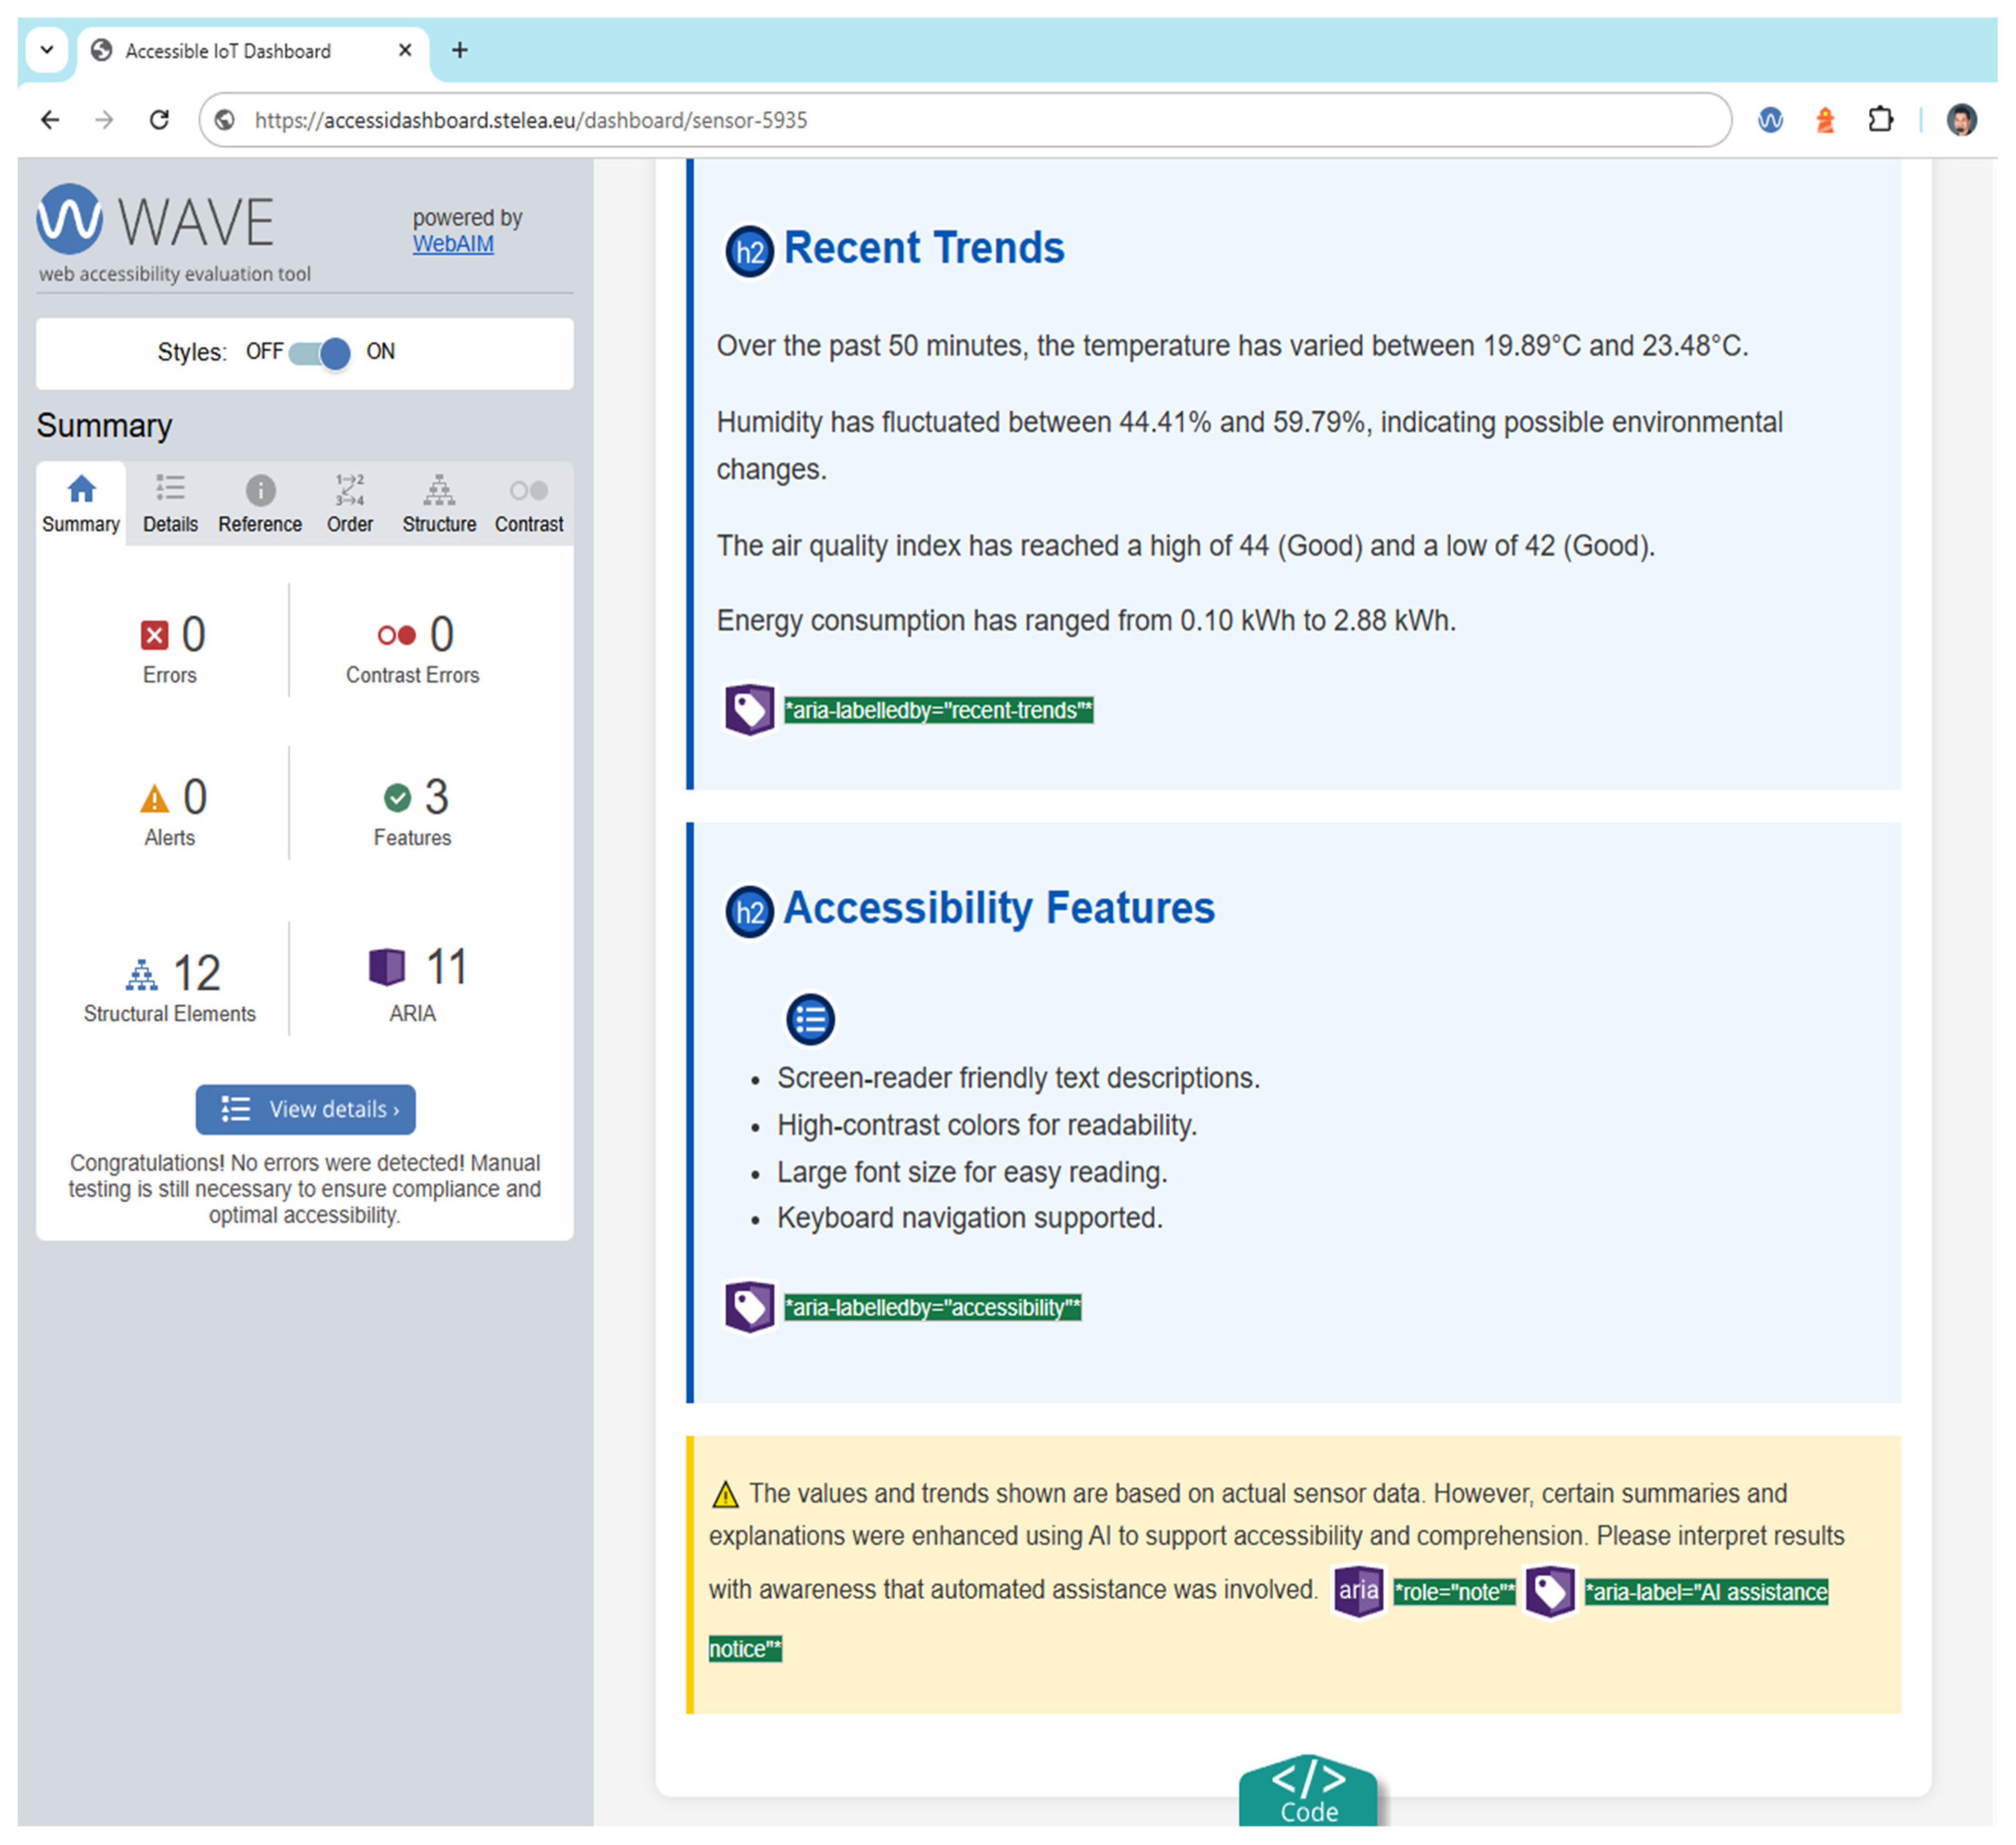
Task: Click the orange Alerts triangle icon
Action: 154,799
